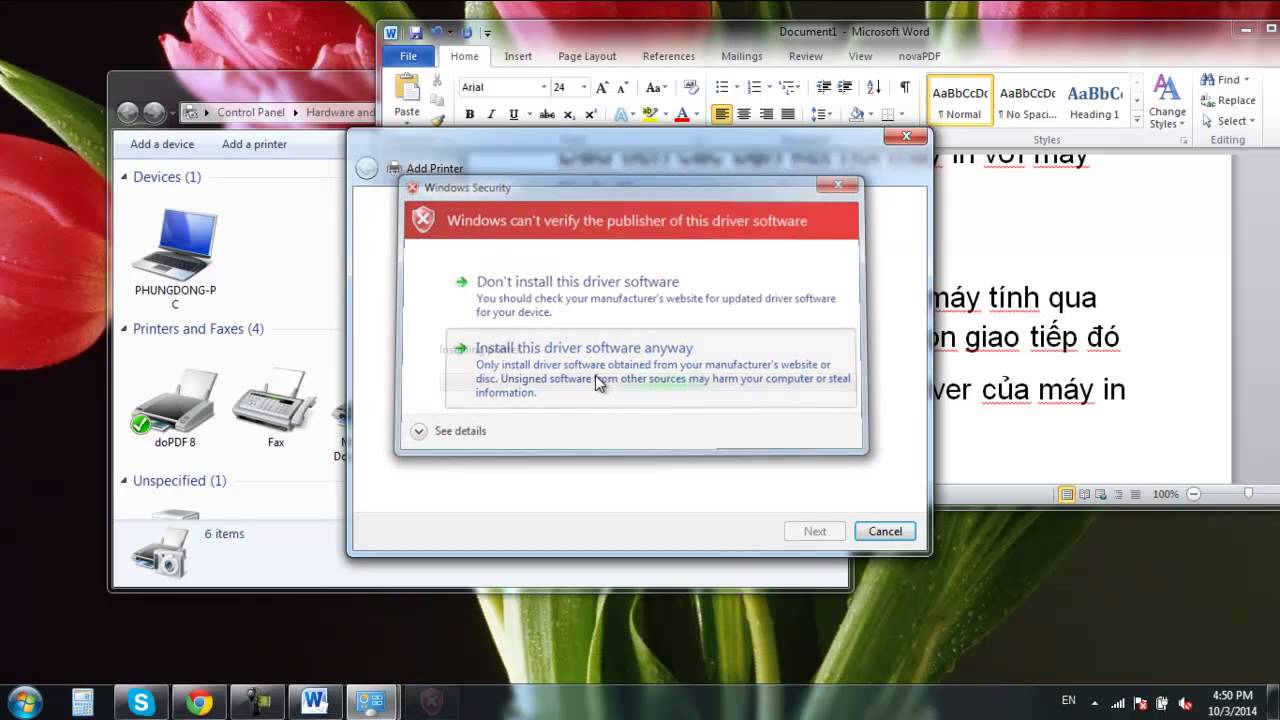Click the Multilevel List icon
The width and height of the screenshot is (1280, 720).
[786, 87]
